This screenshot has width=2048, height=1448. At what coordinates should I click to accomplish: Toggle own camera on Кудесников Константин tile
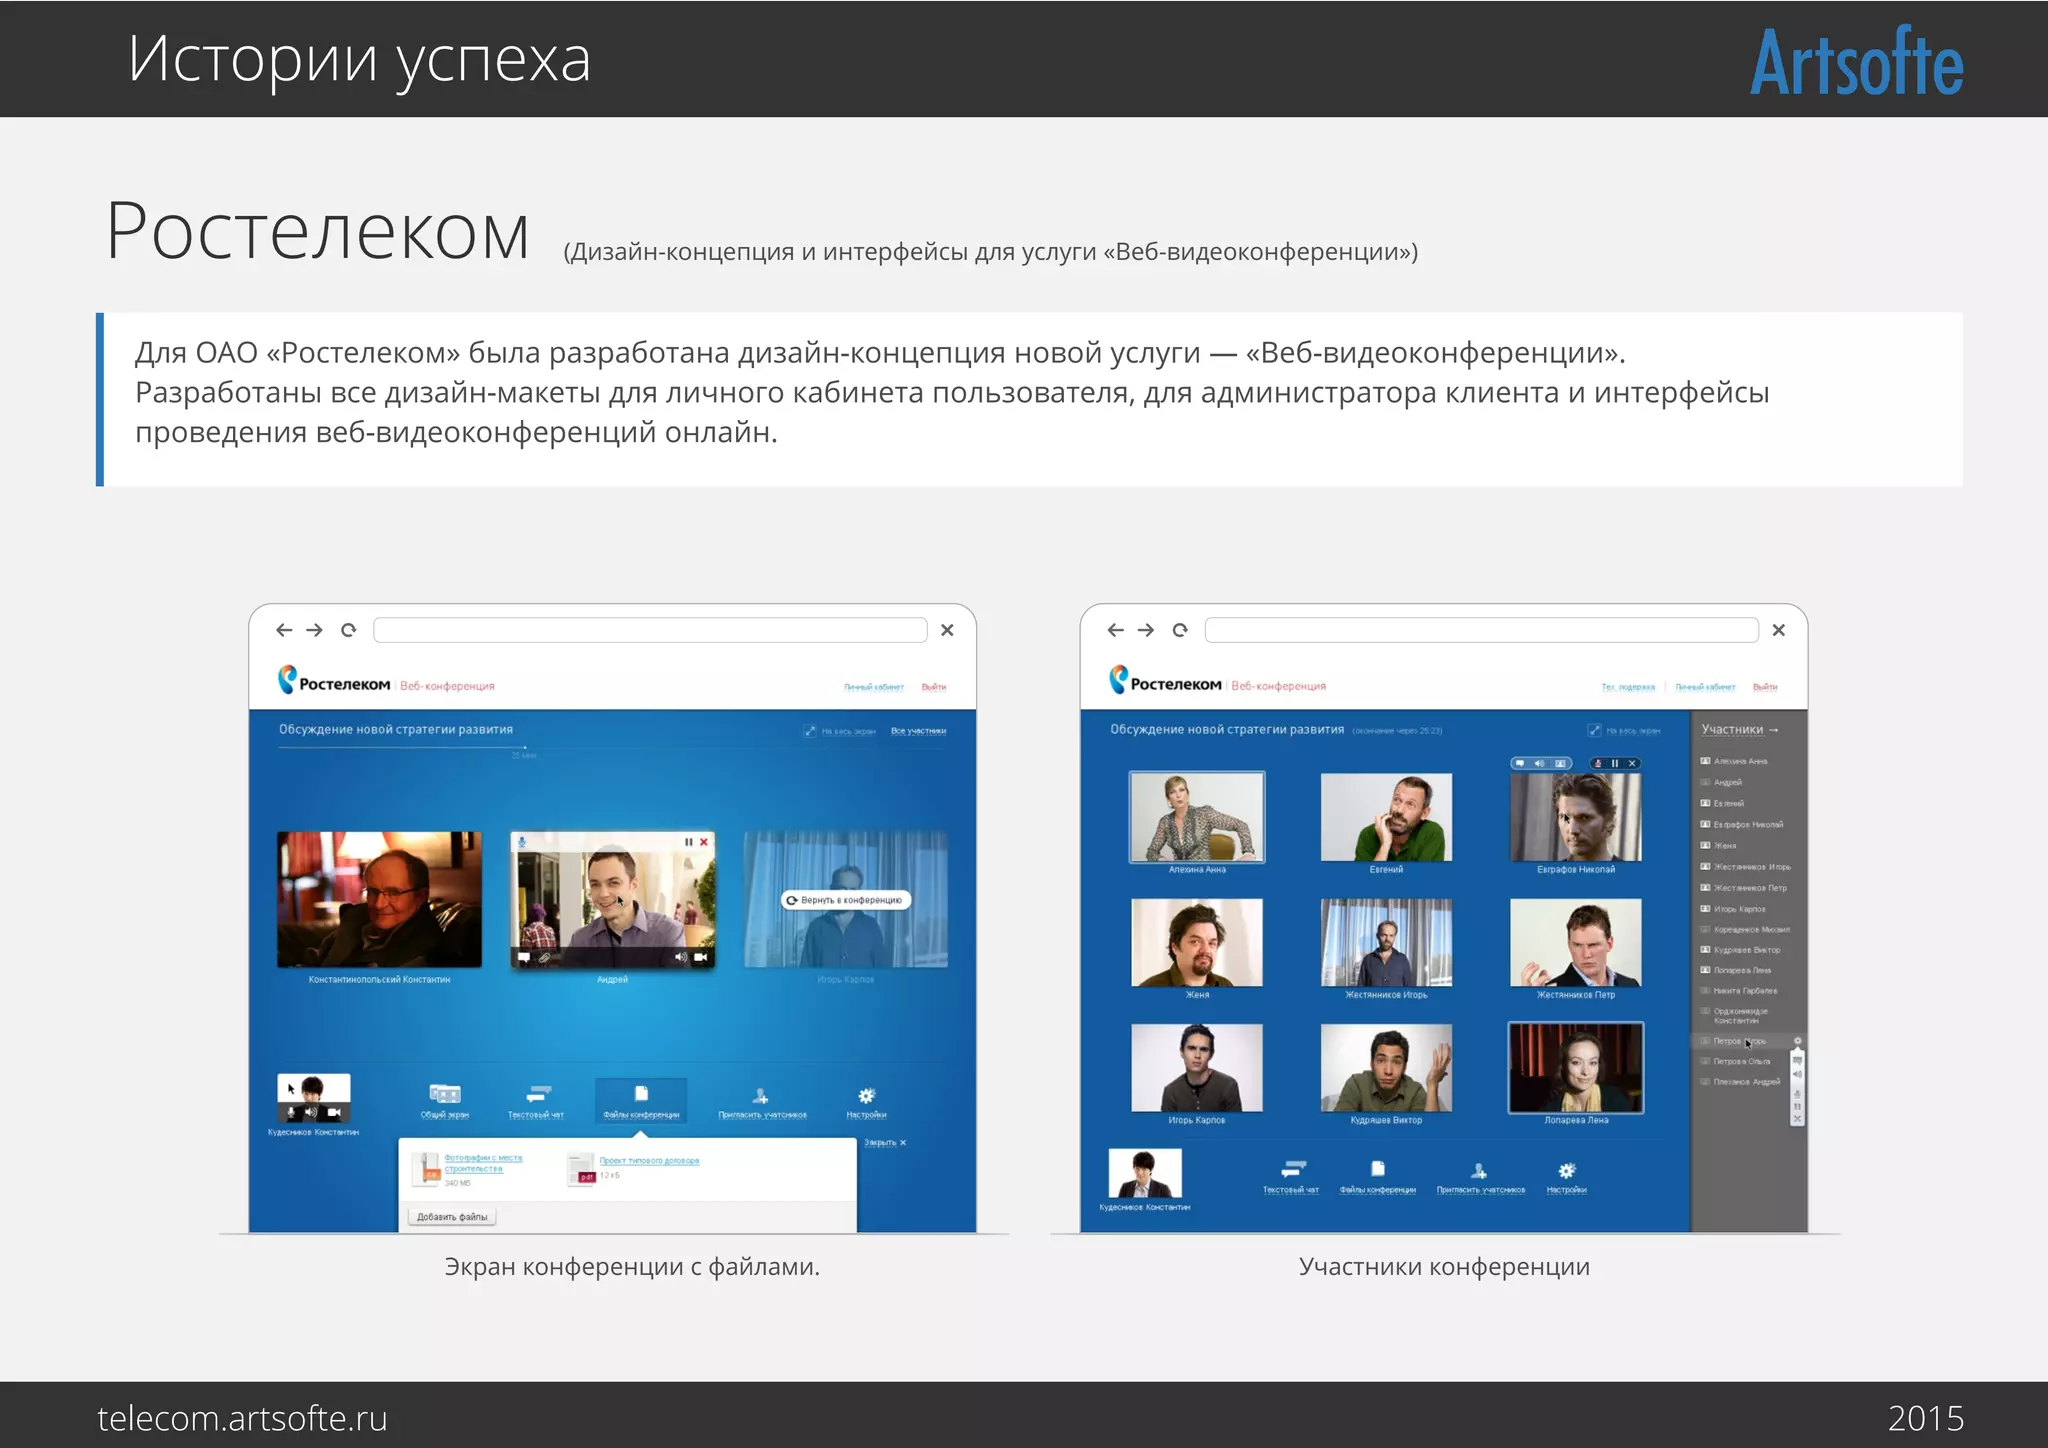pos(334,1112)
